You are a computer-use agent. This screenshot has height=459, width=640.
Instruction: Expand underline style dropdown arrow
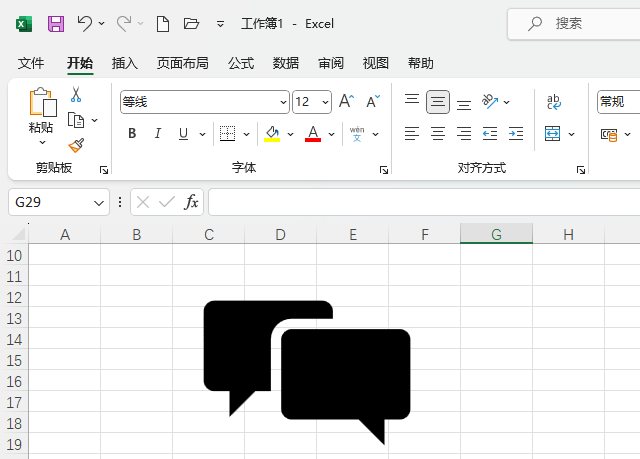[202, 134]
